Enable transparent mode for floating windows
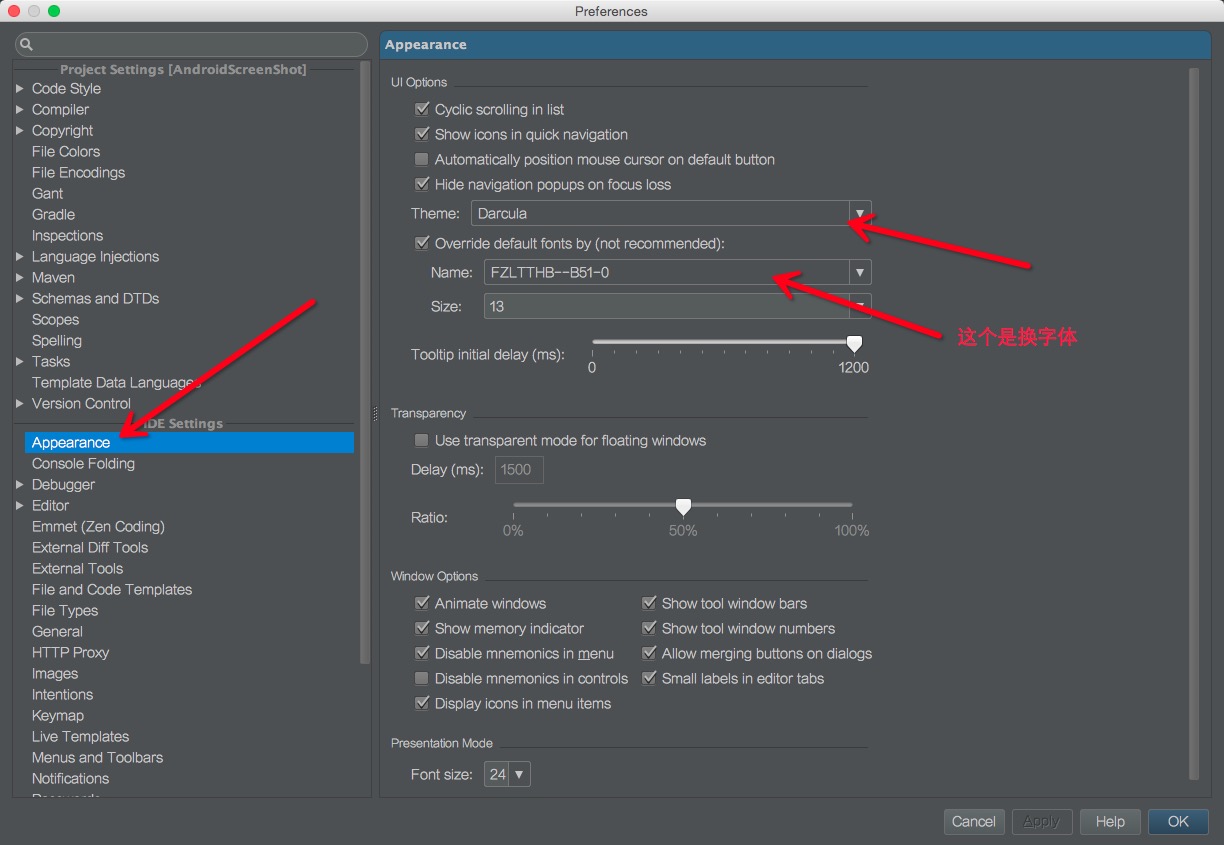 422,441
